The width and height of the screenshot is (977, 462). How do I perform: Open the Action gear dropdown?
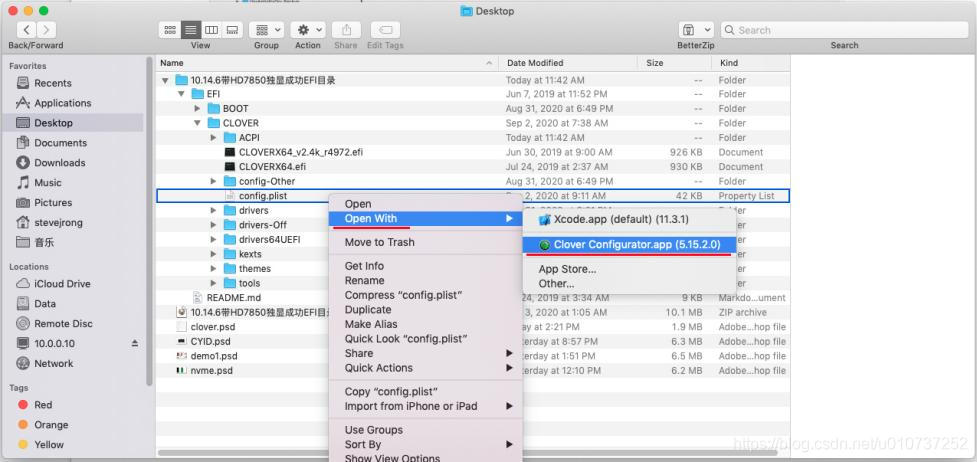308,29
